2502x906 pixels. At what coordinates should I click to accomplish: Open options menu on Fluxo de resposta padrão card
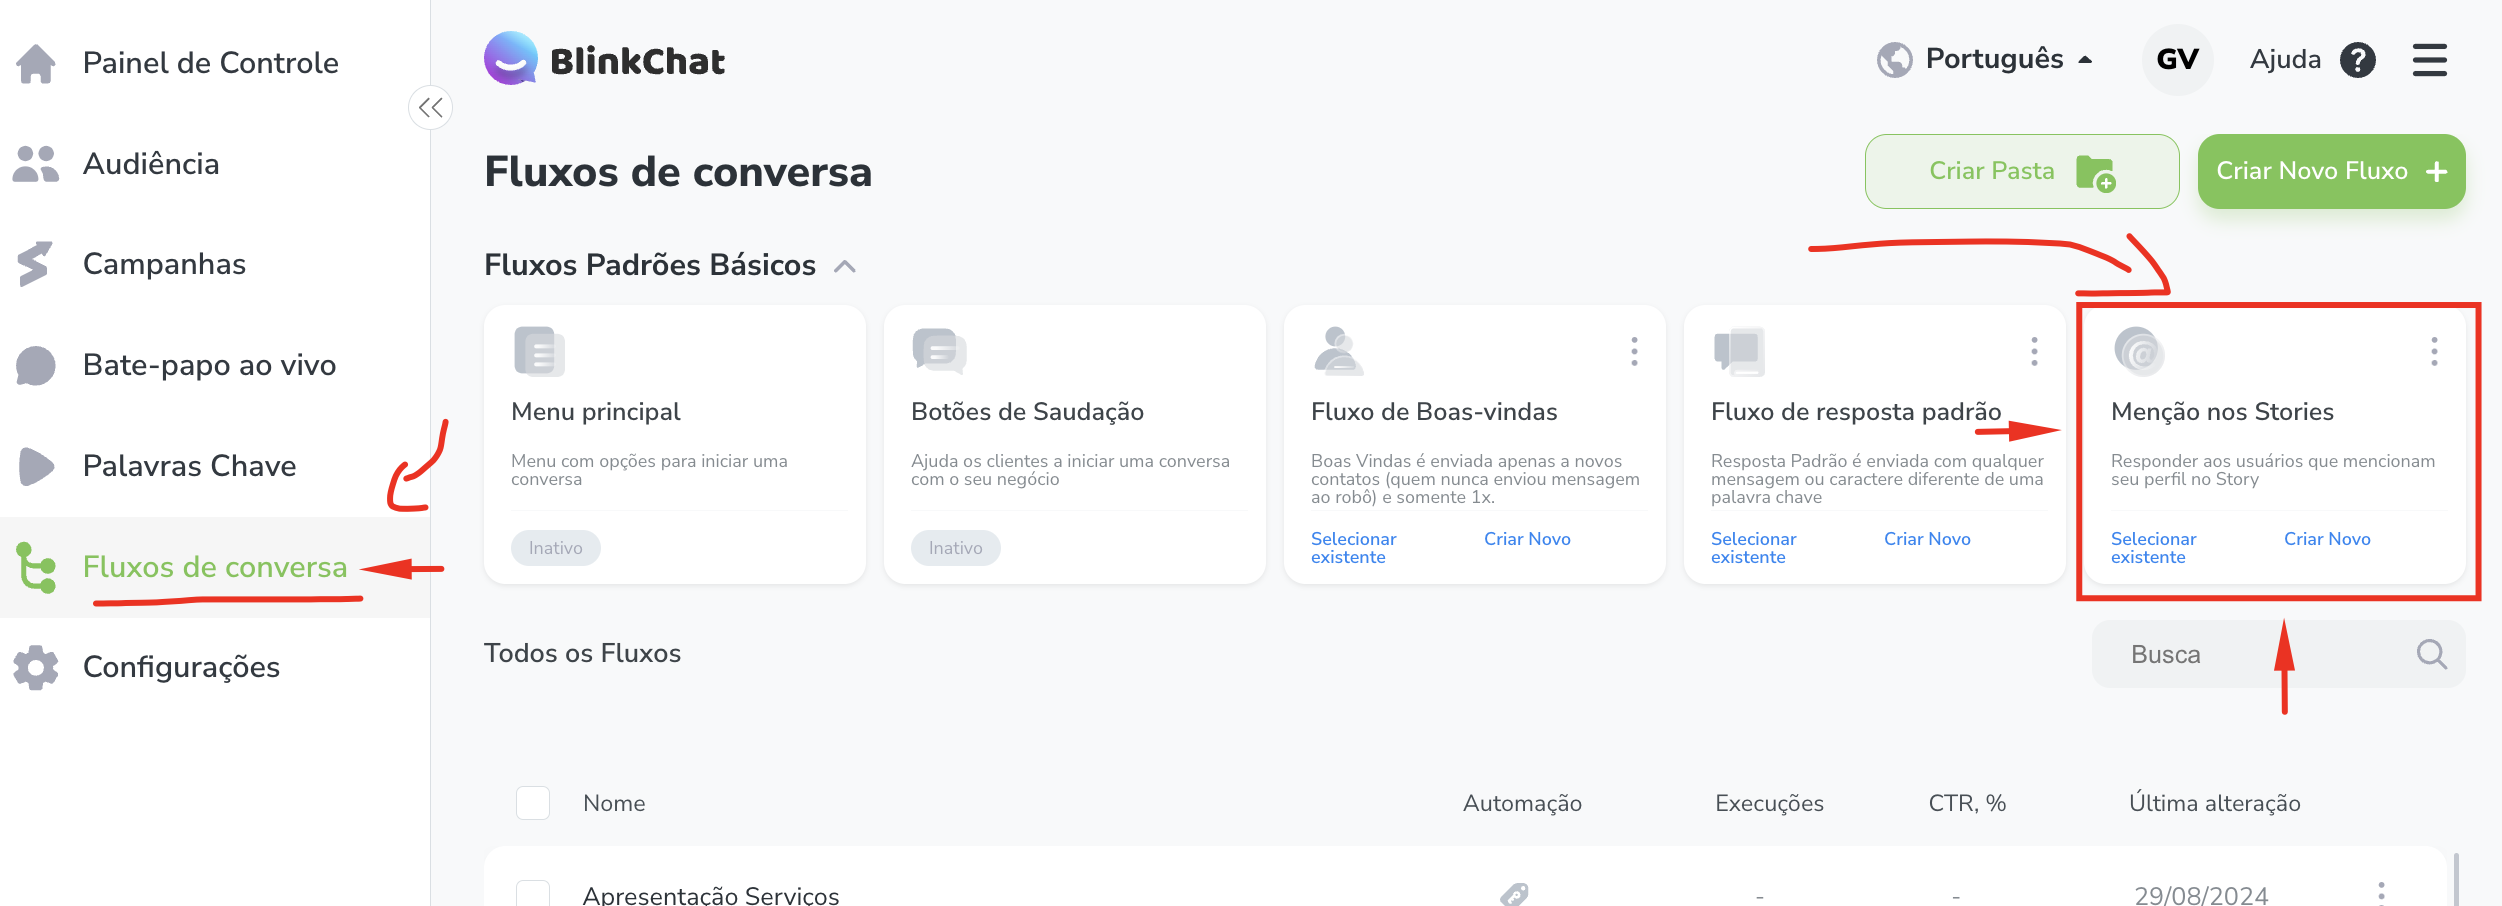click(2034, 351)
